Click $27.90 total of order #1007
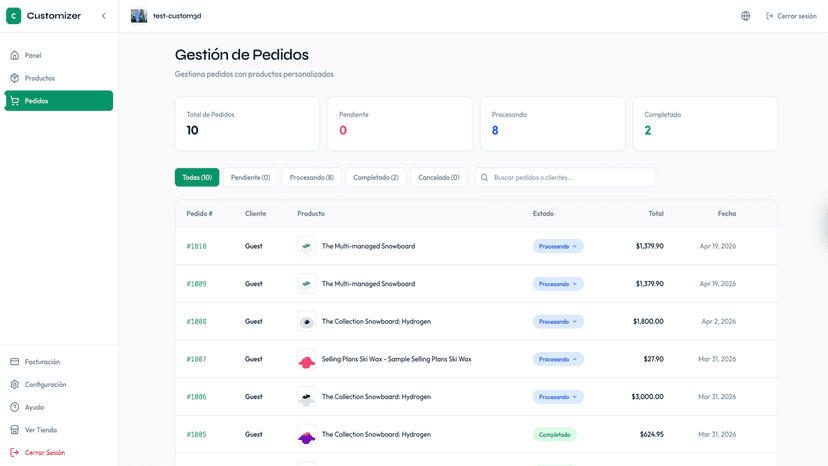Image resolution: width=828 pixels, height=466 pixels. click(654, 359)
